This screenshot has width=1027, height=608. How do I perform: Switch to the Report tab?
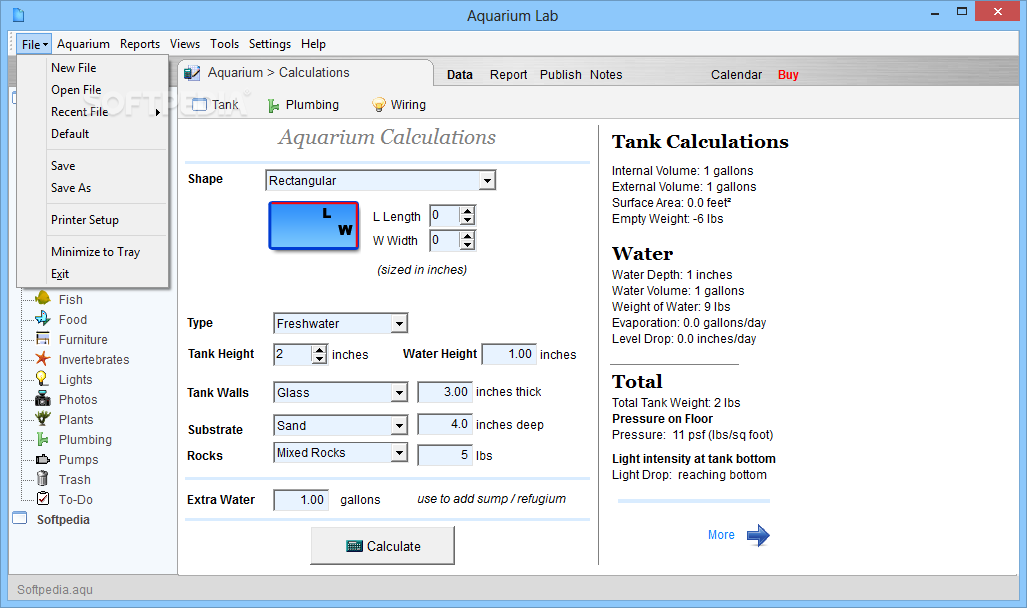click(x=508, y=75)
